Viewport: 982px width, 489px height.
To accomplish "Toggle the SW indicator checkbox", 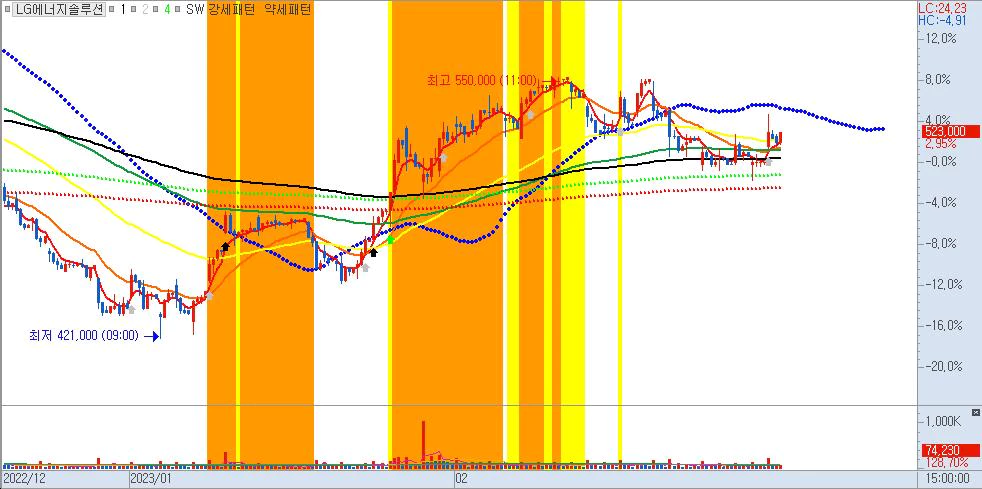I will click(177, 9).
